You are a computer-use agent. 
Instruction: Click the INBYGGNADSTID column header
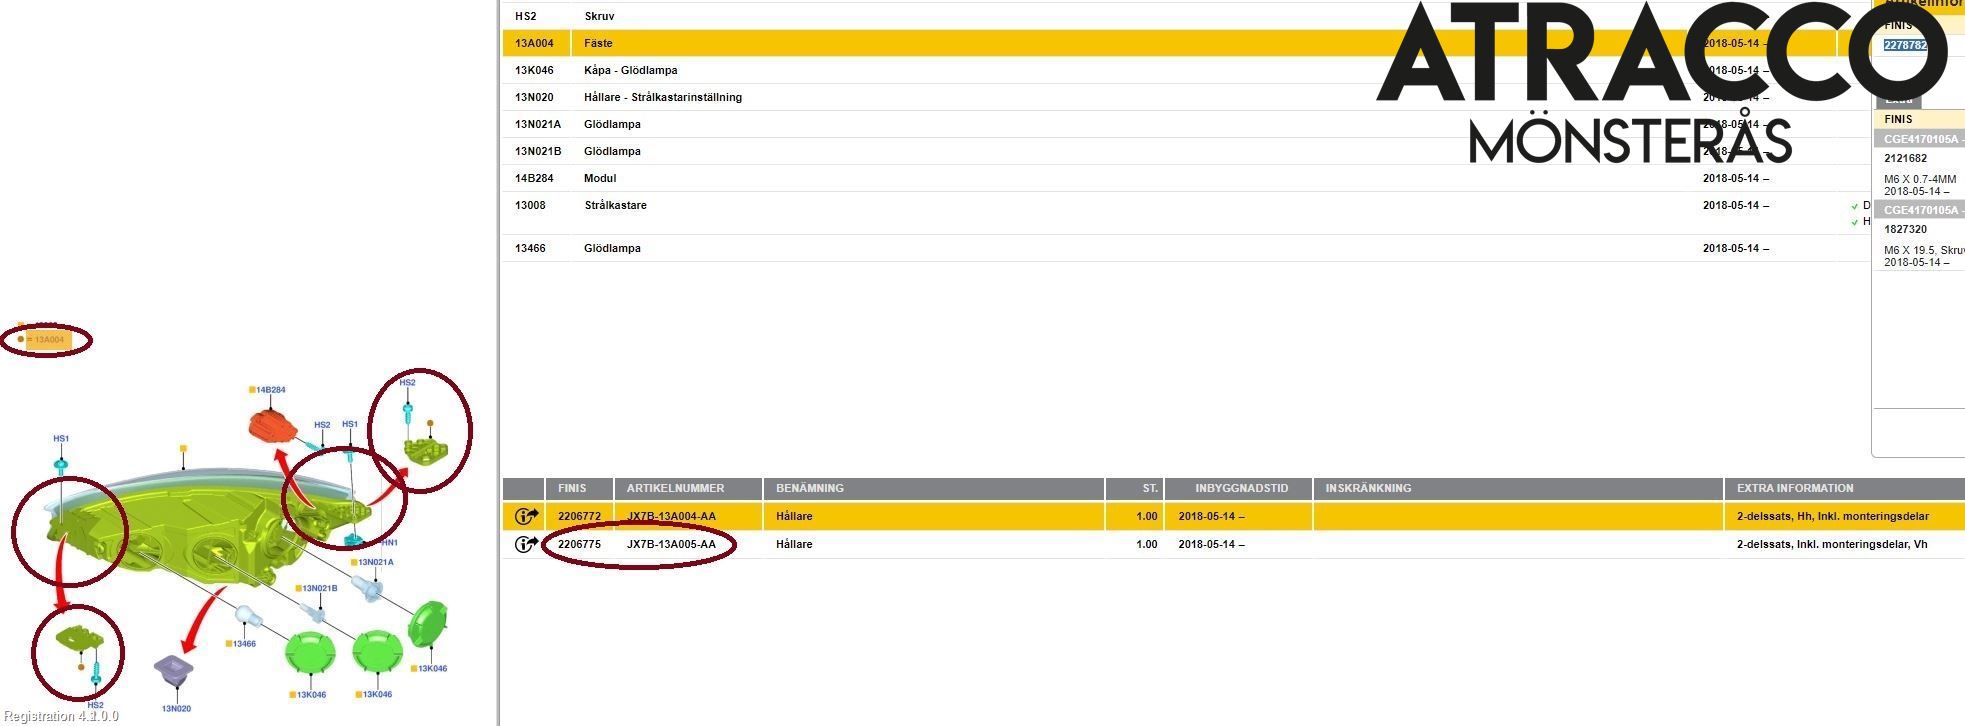point(1241,488)
